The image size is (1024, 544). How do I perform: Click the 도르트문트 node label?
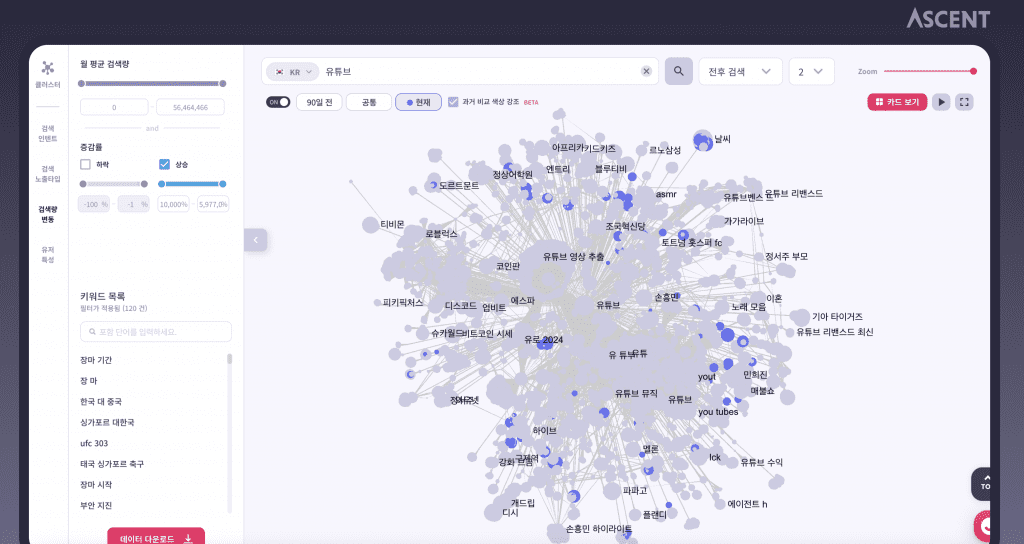point(458,185)
